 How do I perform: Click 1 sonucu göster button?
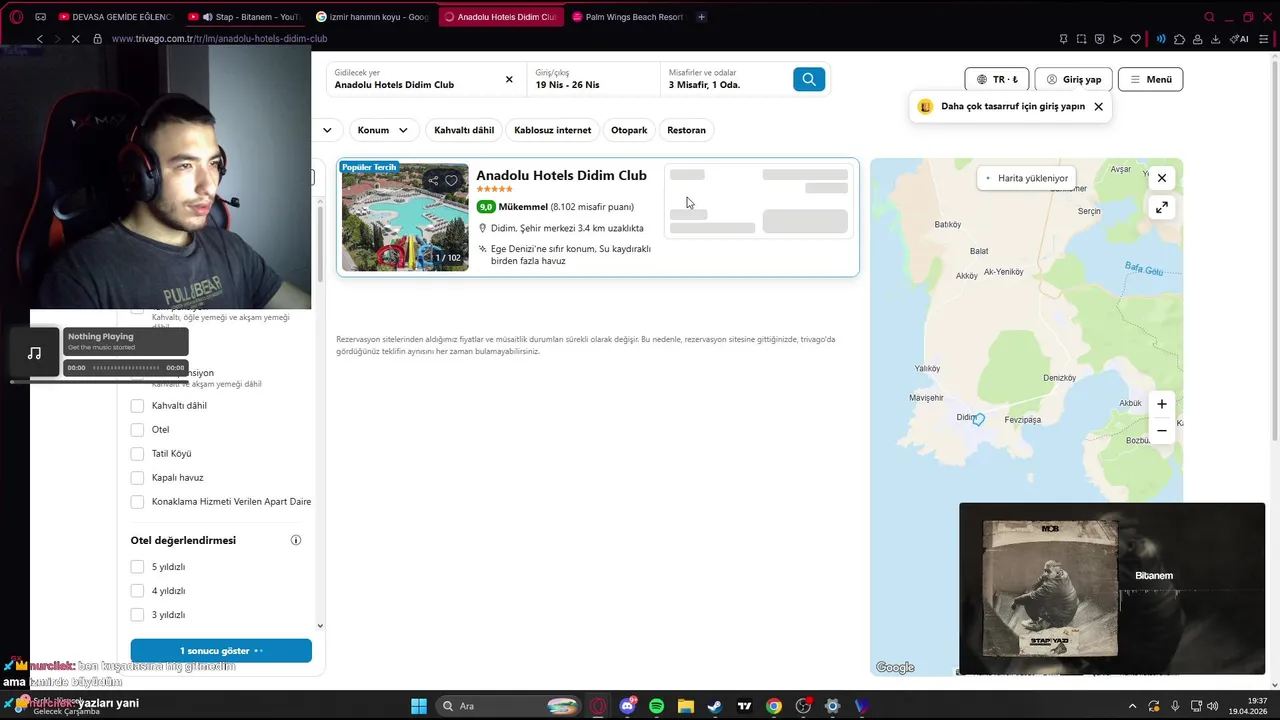pyautogui.click(x=221, y=651)
